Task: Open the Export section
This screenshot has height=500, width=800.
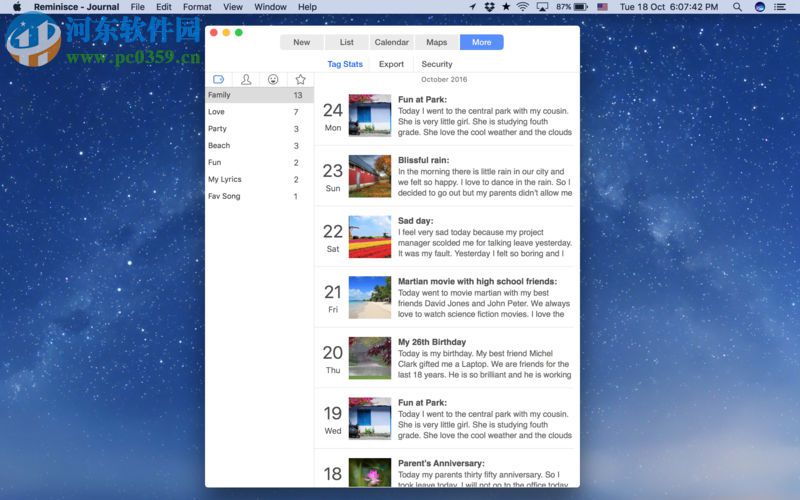Action: pos(391,64)
